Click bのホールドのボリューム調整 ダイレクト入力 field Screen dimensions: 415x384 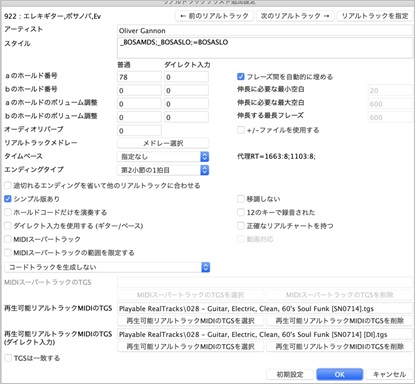pos(186,117)
